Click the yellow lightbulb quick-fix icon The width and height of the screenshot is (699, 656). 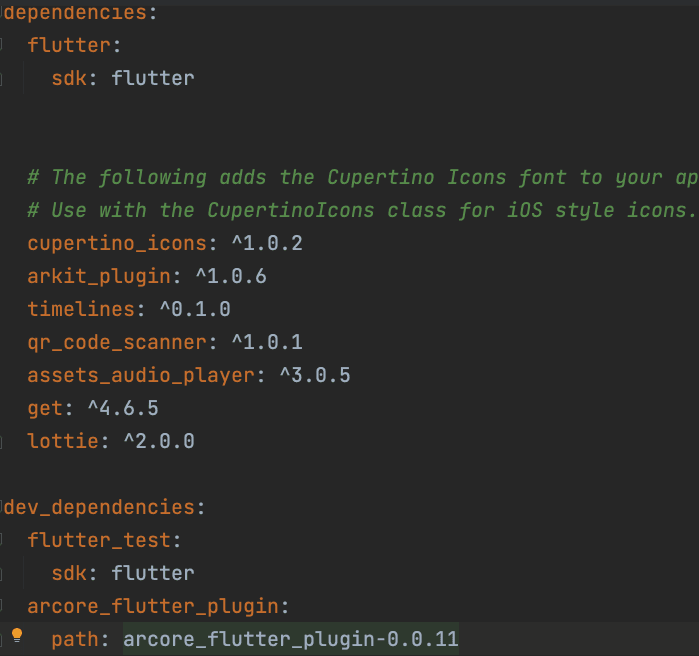tap(16, 636)
